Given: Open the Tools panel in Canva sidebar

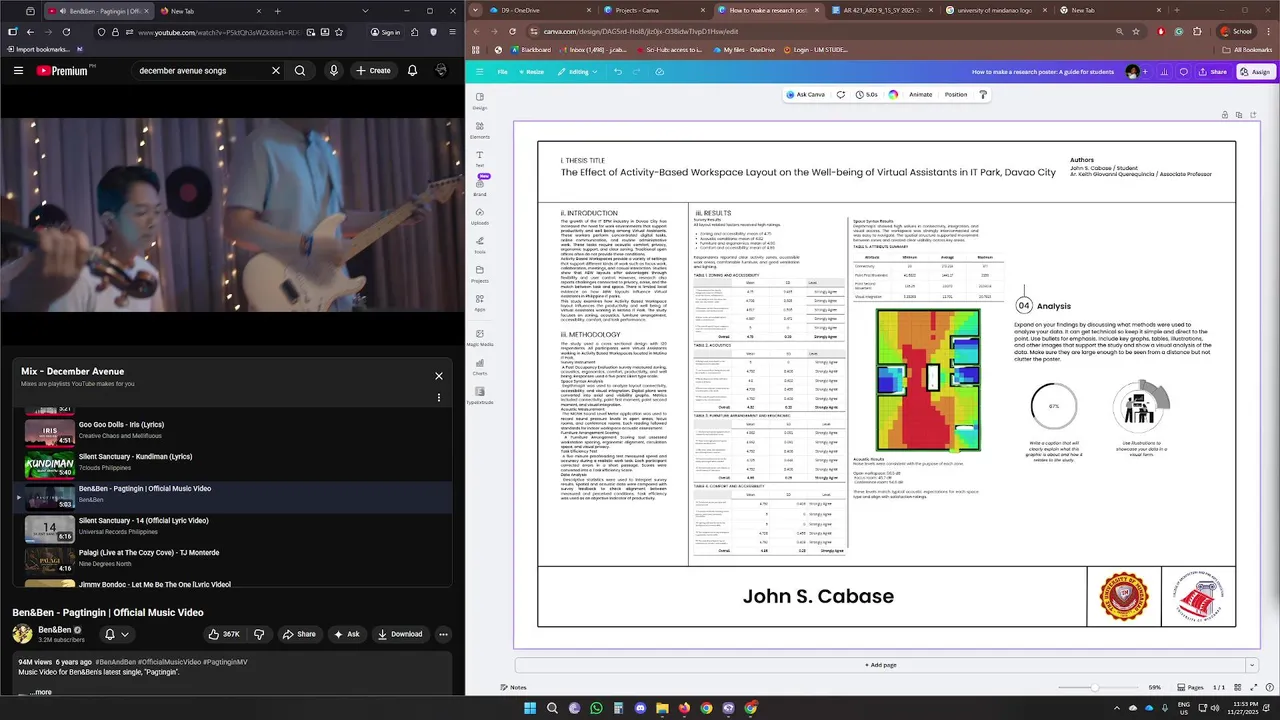Looking at the screenshot, I should pyautogui.click(x=480, y=245).
